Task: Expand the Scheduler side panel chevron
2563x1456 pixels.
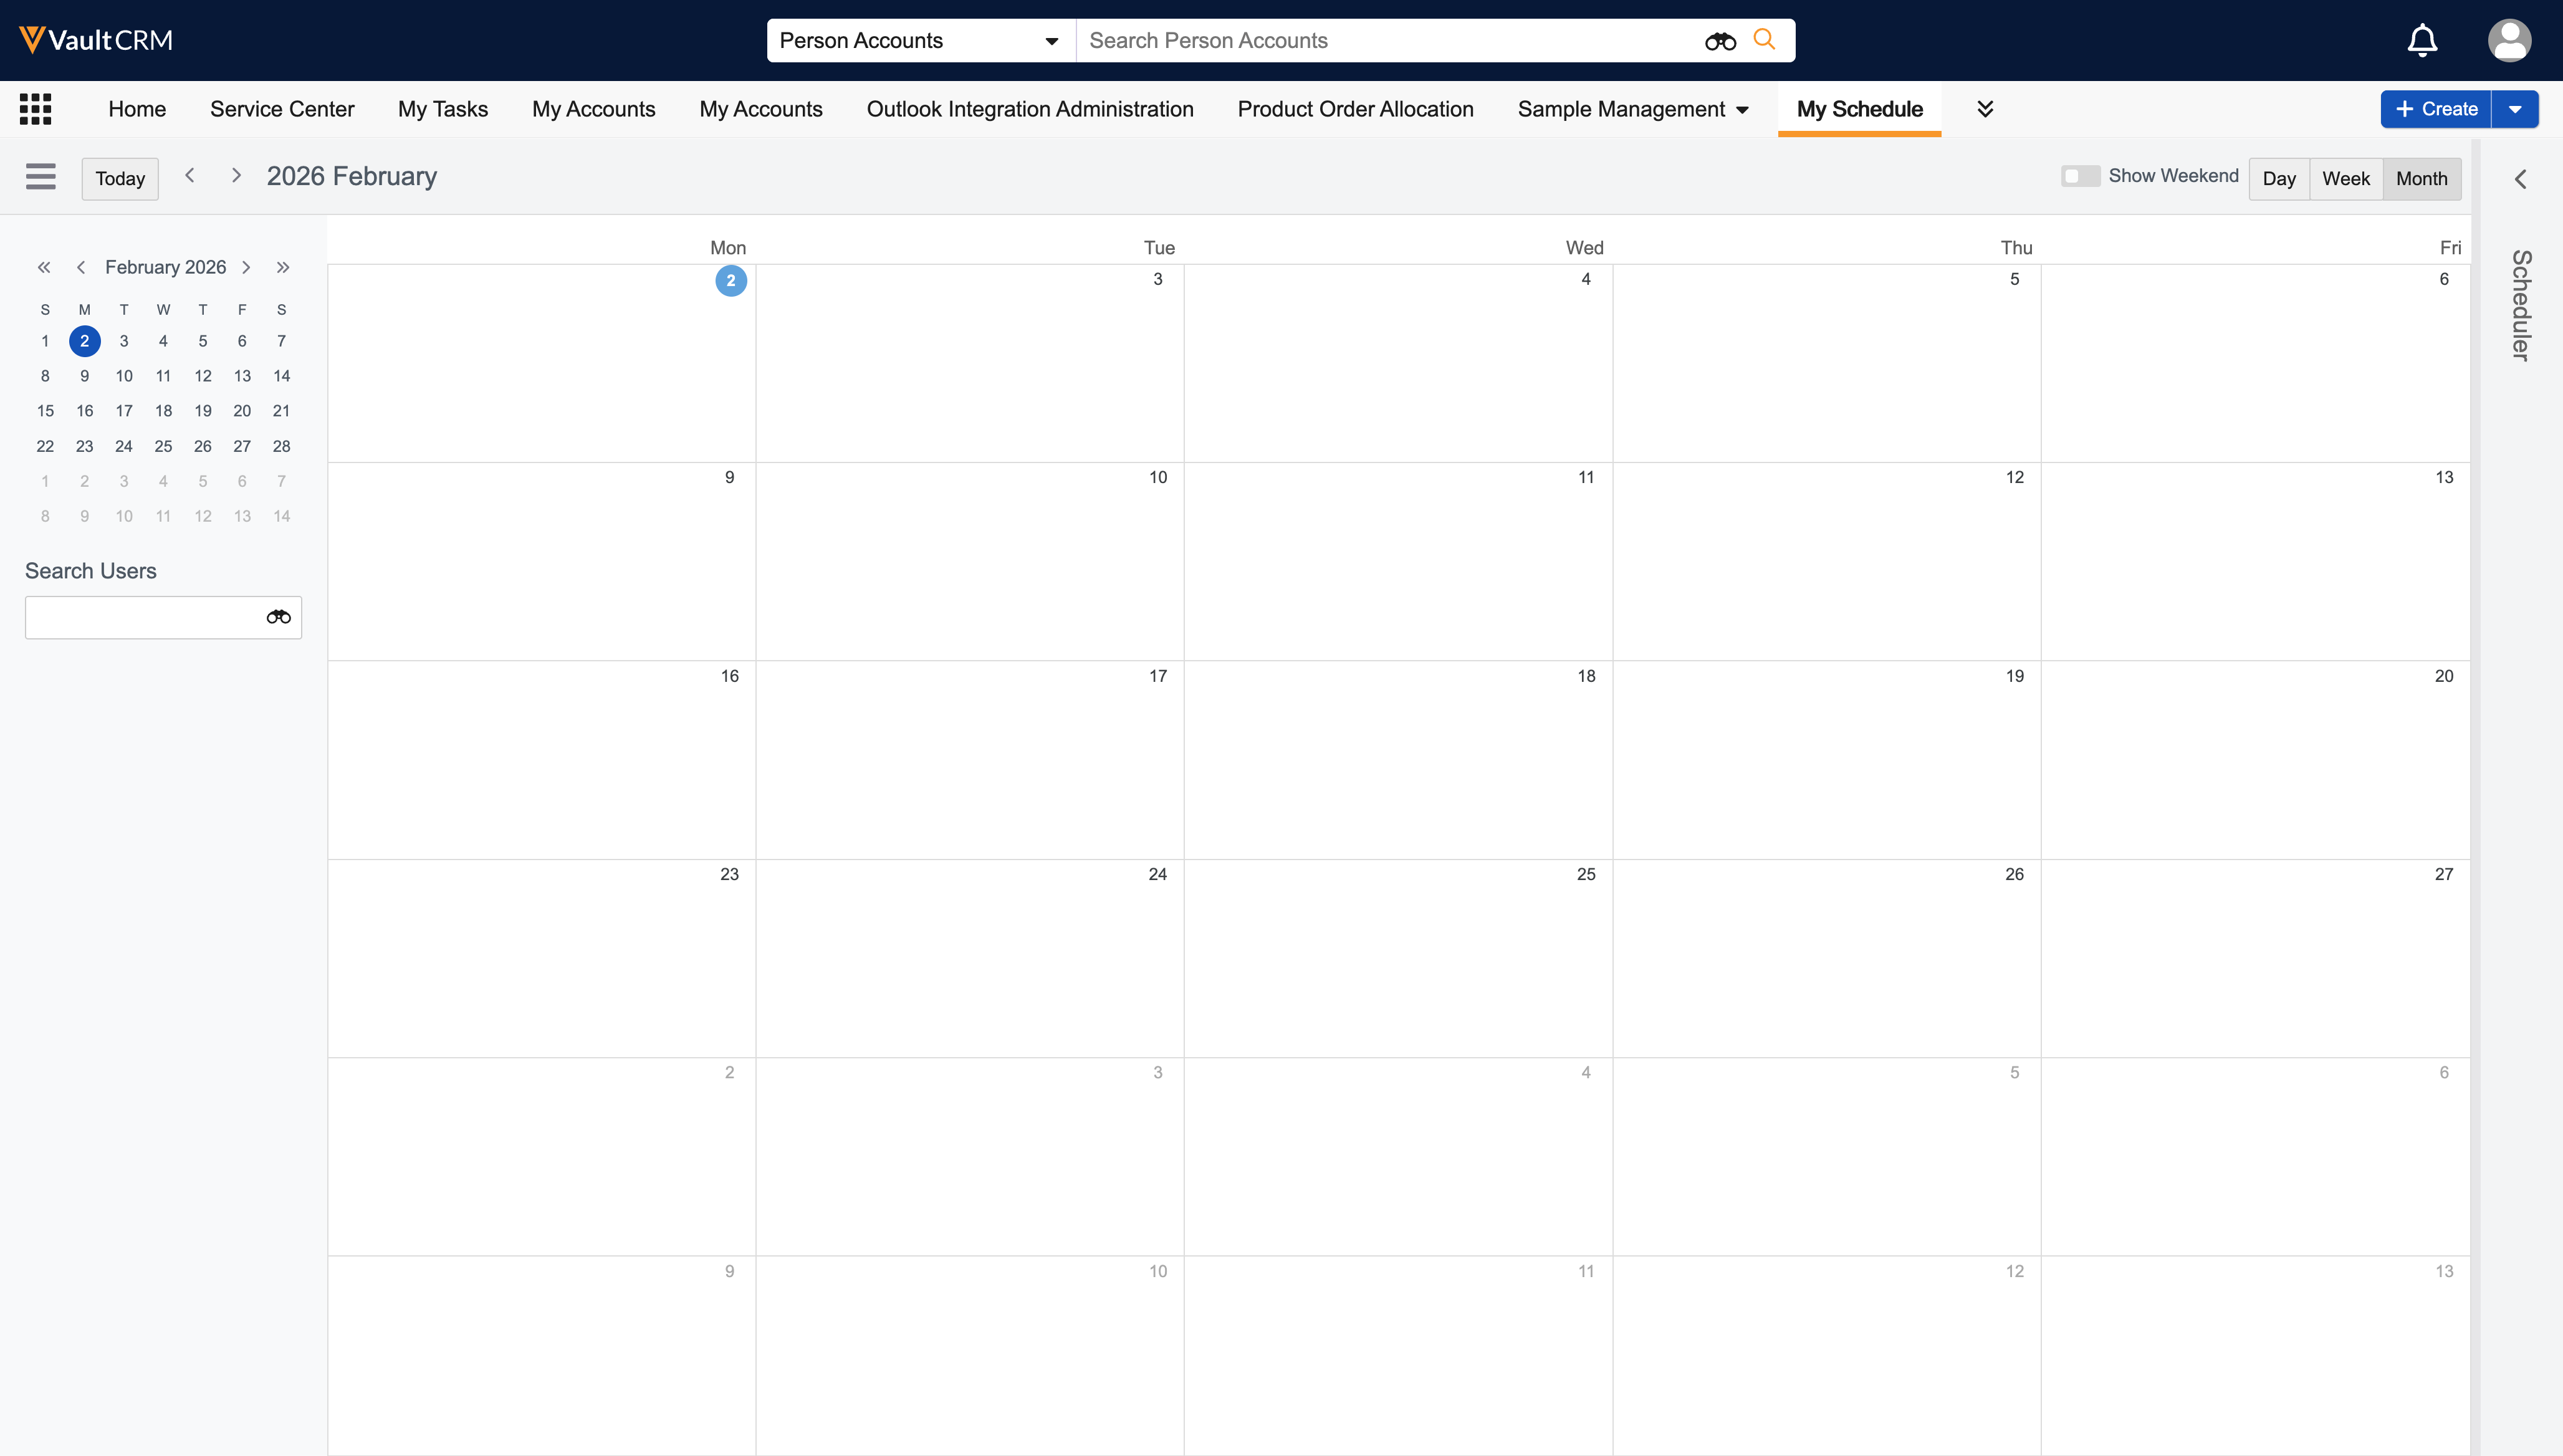Action: 2520,179
